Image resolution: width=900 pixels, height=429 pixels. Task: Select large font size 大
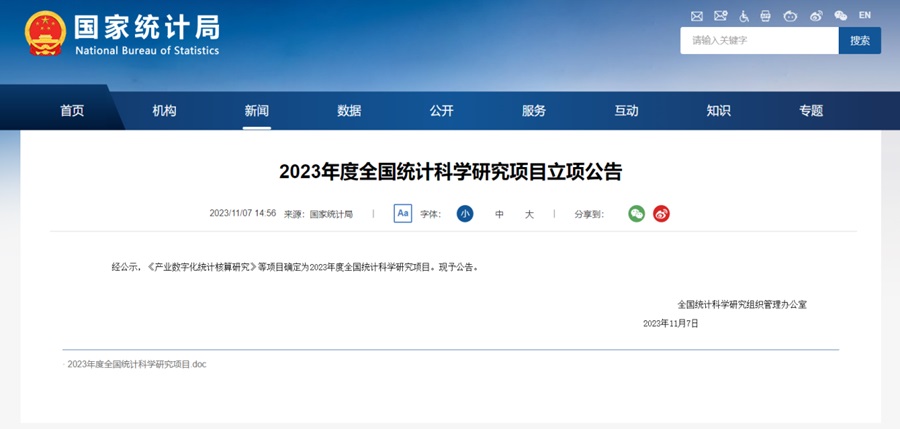530,214
